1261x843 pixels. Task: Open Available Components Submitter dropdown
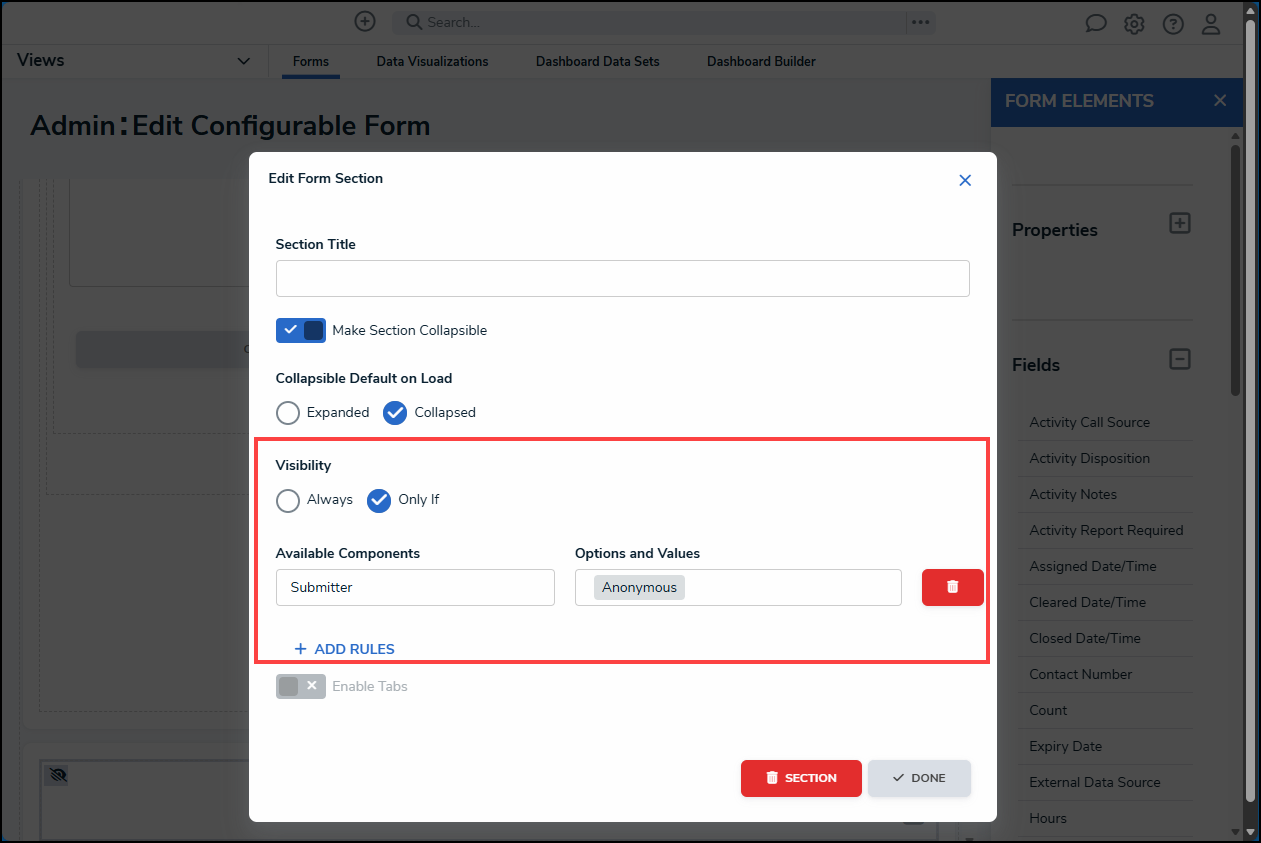(415, 587)
